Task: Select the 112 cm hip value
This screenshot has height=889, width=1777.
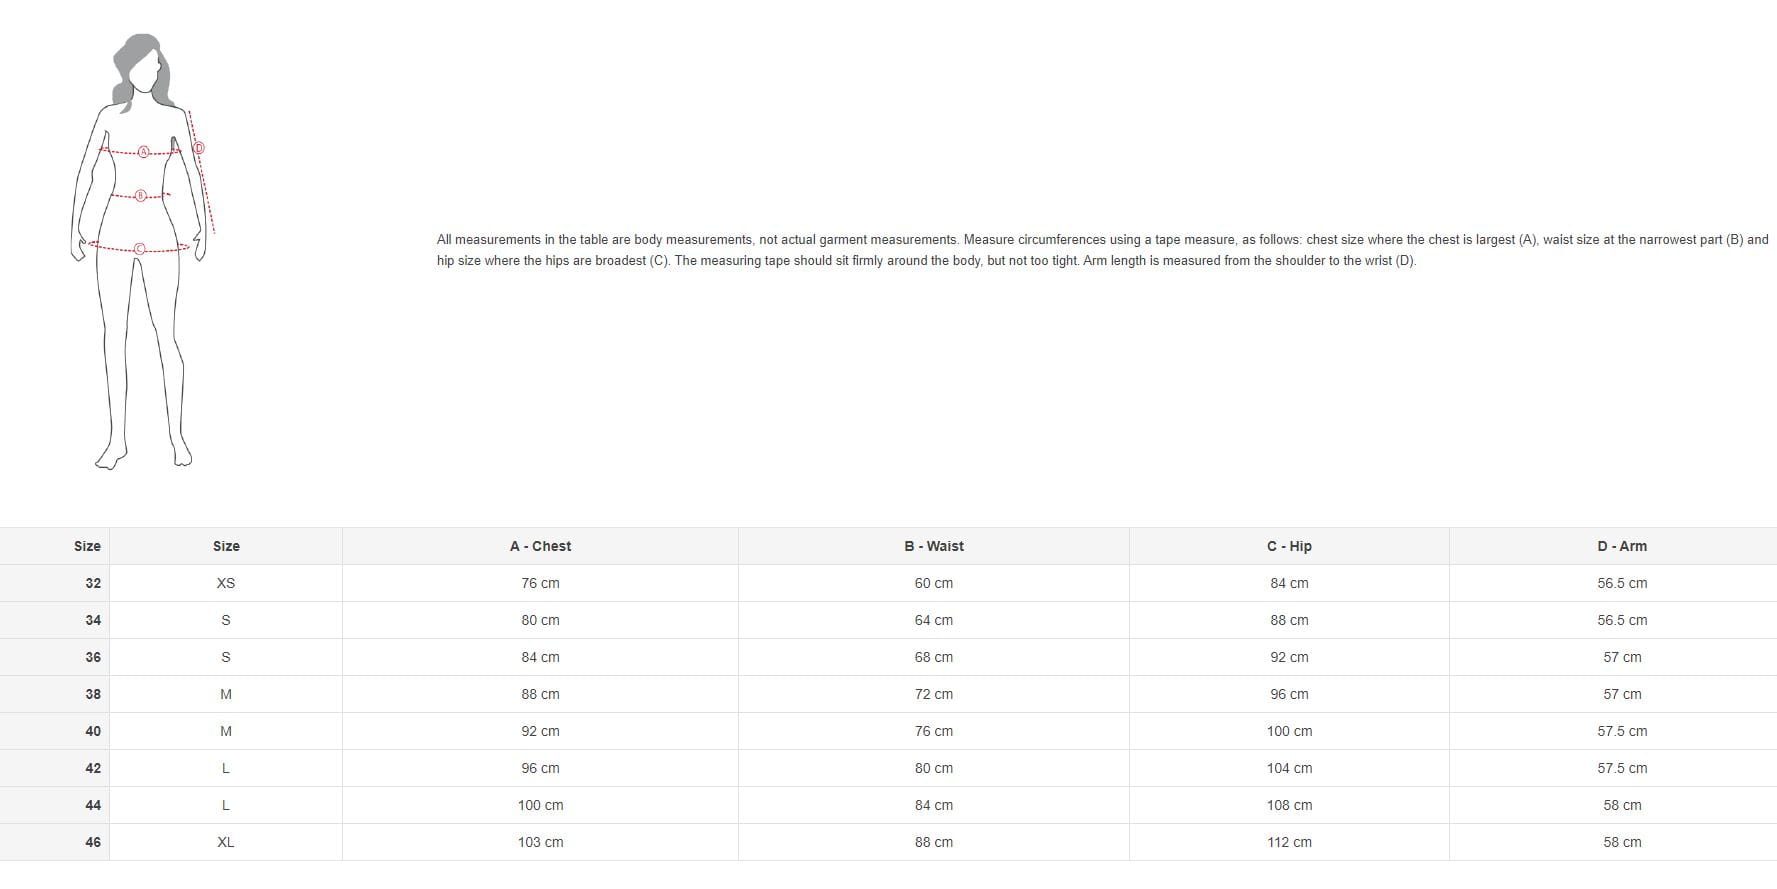Action: 1289,842
